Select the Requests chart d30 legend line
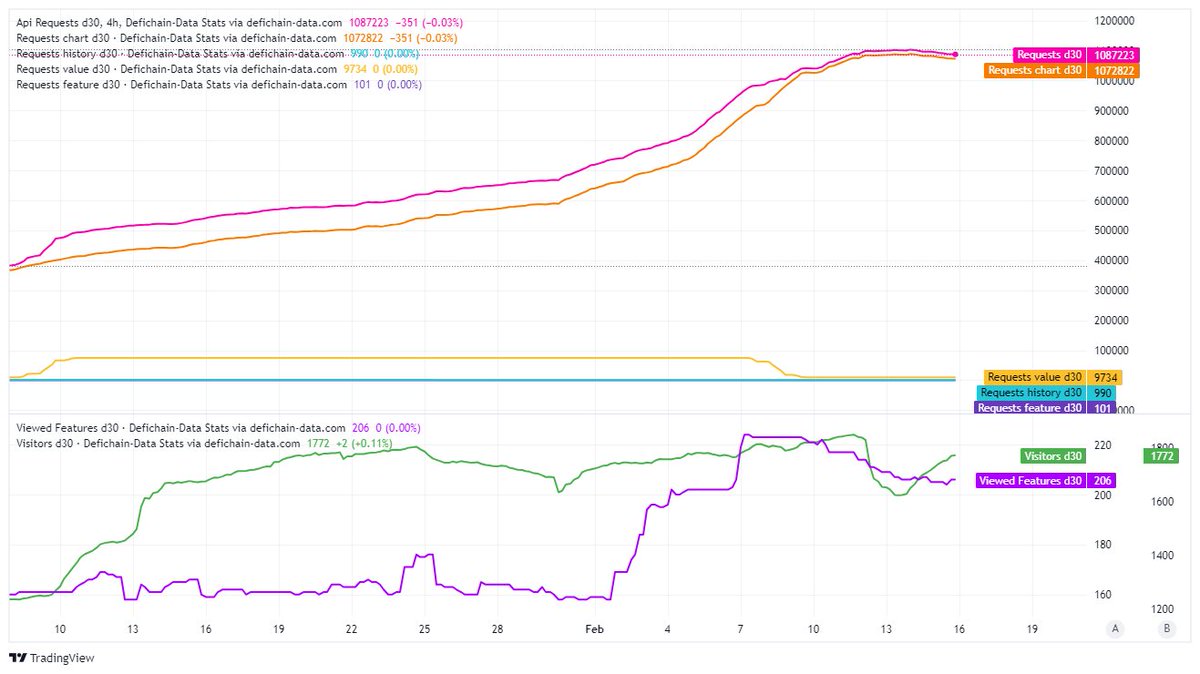1200x674 pixels. [237, 38]
